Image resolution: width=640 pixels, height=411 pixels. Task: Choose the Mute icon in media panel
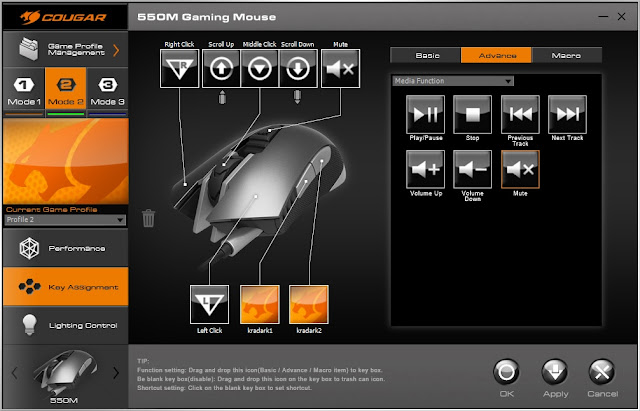click(520, 169)
